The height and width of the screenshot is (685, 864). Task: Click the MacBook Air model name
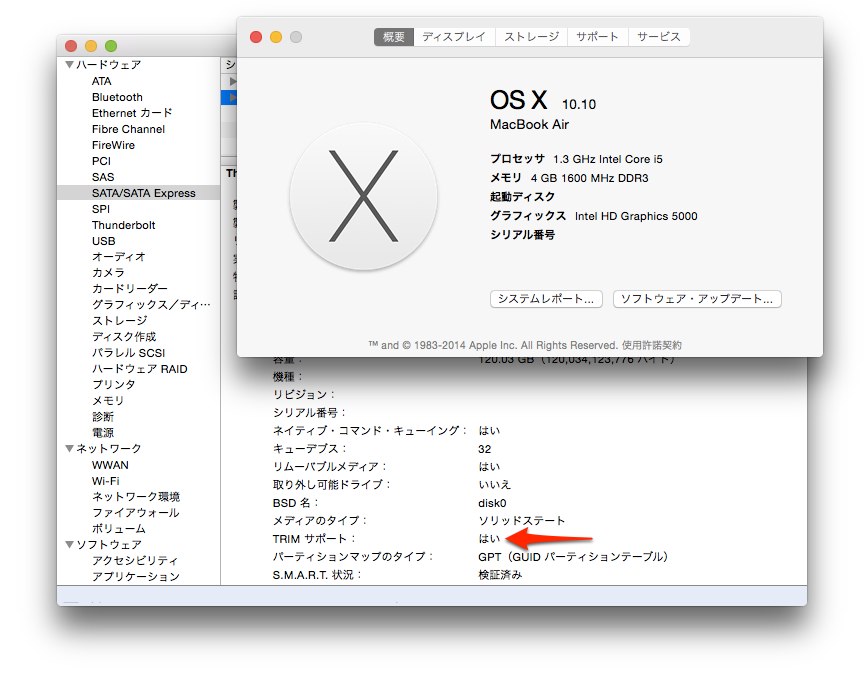[x=529, y=125]
